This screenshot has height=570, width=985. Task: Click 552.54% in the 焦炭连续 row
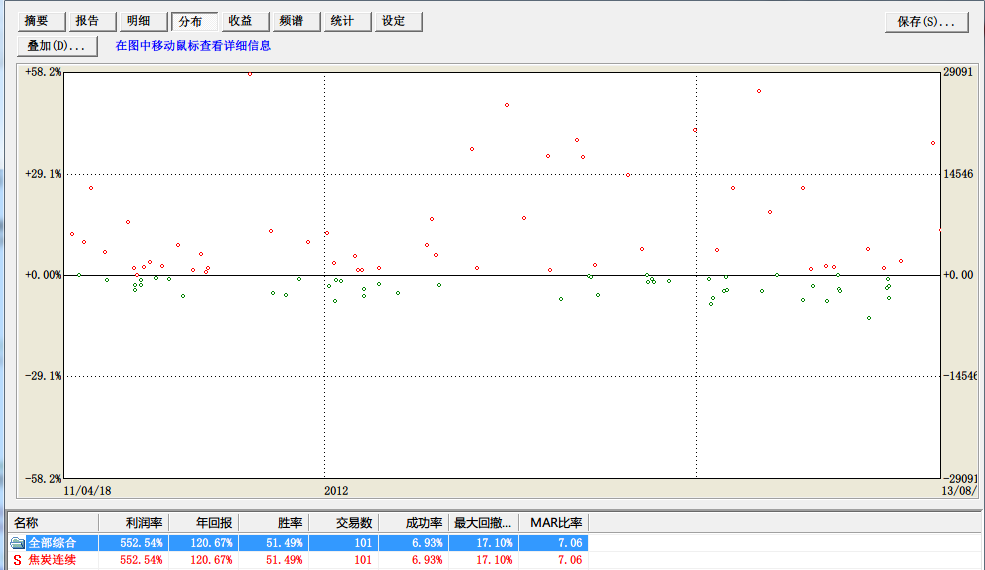(x=141, y=560)
